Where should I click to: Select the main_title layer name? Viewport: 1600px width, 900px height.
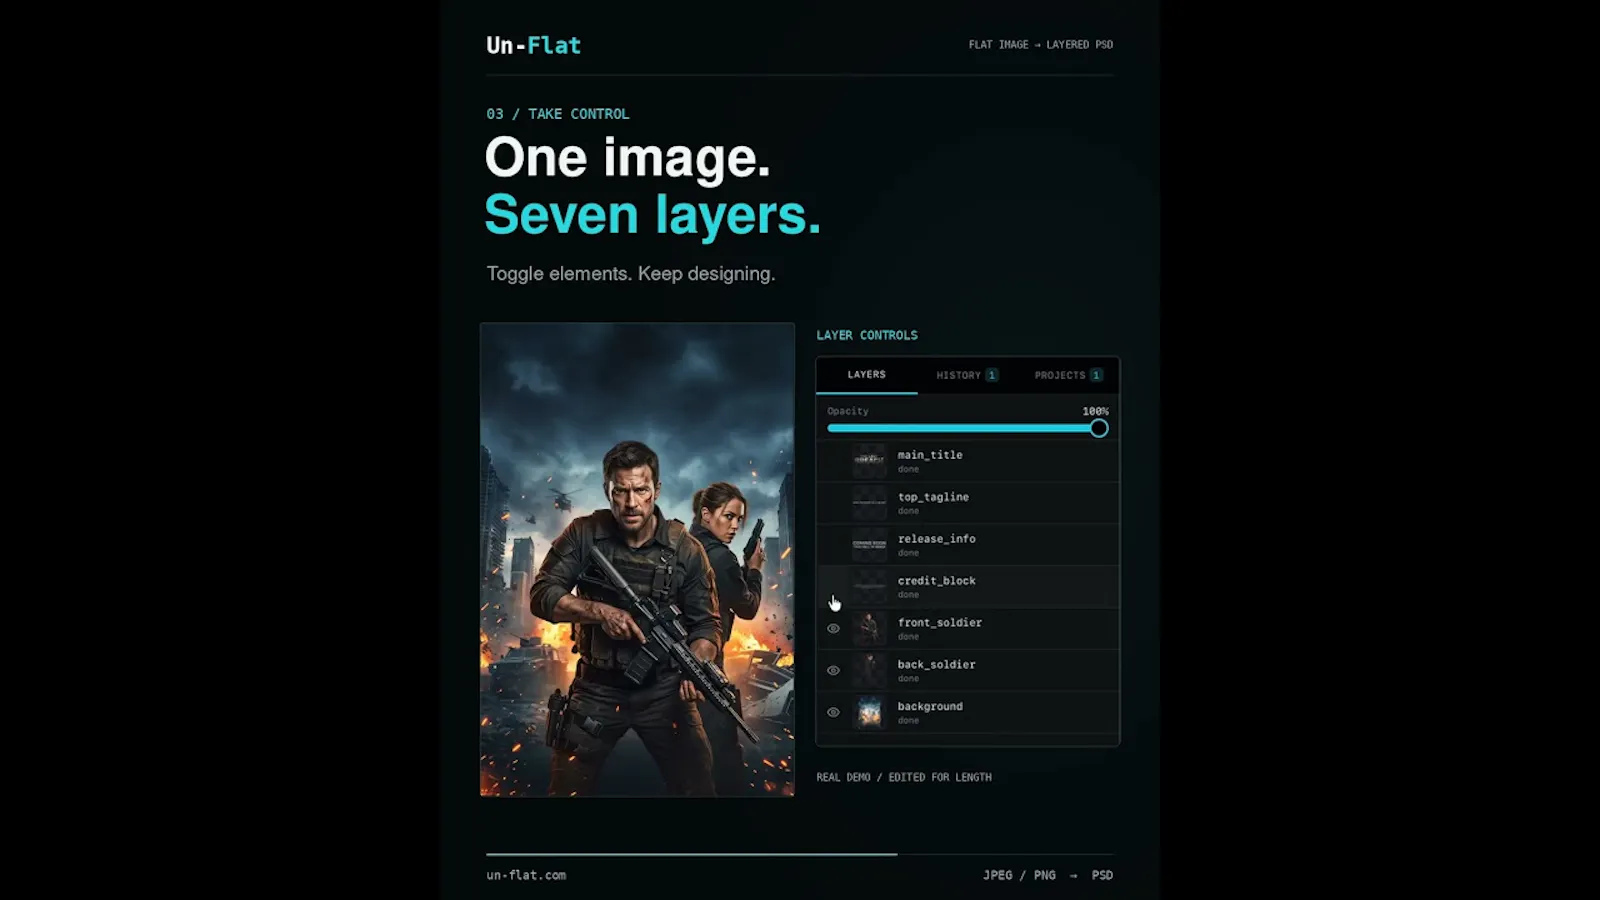[x=930, y=455]
